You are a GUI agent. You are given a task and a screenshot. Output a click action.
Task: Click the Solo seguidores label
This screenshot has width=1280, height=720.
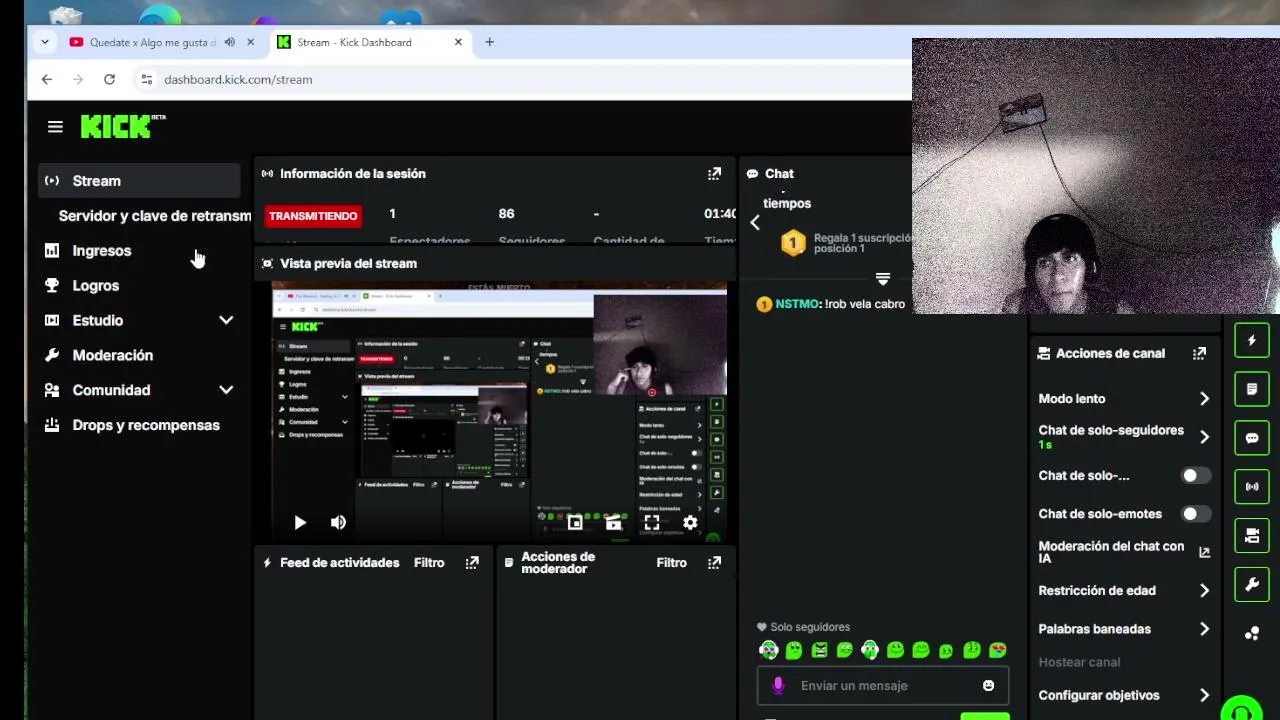coord(803,627)
